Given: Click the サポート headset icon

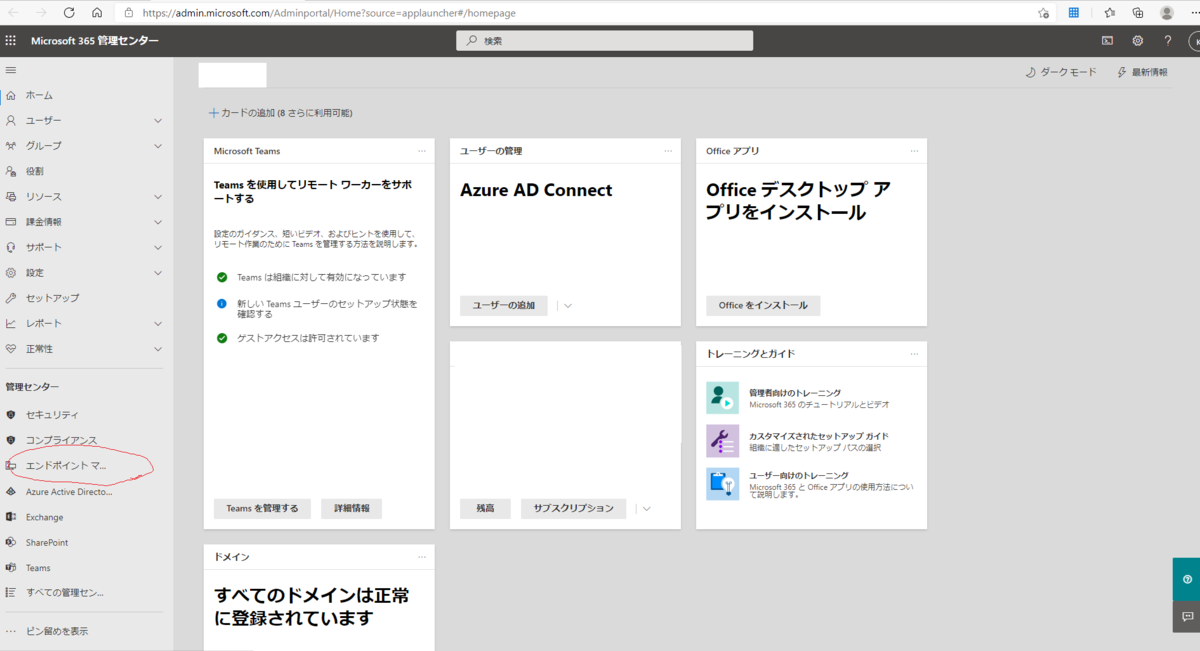Looking at the screenshot, I should click(x=11, y=247).
